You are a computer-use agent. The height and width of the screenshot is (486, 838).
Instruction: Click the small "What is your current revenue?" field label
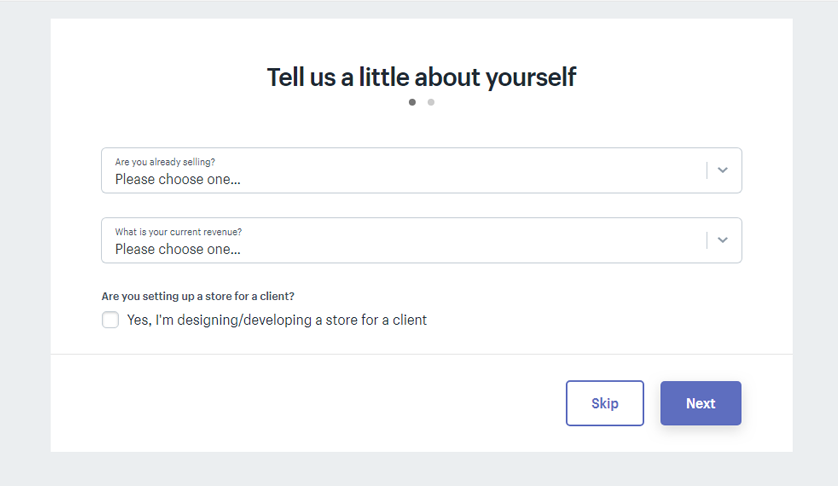(178, 231)
